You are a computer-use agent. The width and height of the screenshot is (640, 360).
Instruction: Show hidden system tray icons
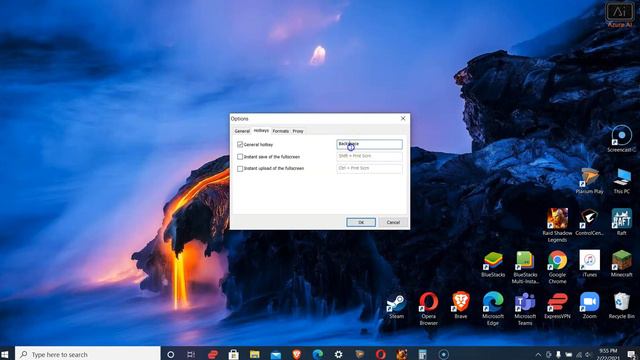[x=538, y=355]
